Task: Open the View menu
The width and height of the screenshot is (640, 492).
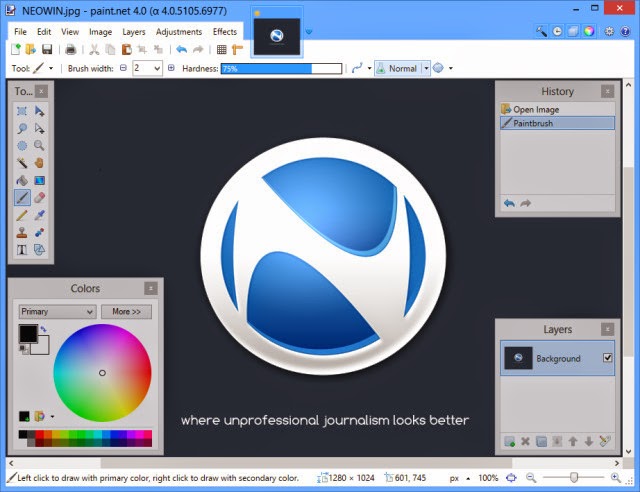Action: coord(70,32)
